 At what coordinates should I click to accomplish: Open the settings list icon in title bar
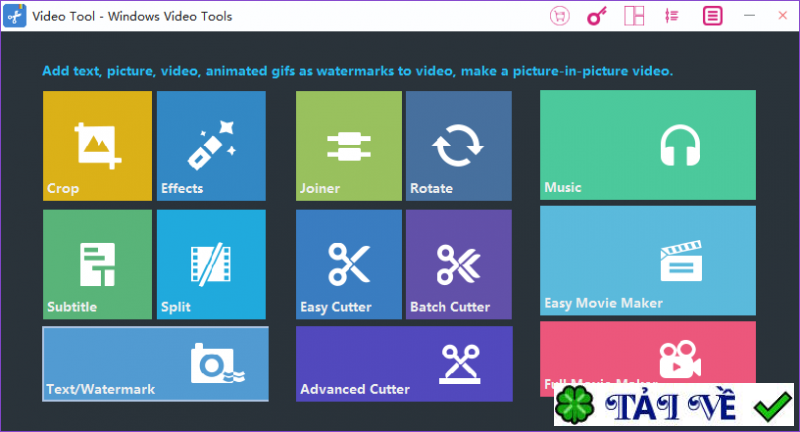tap(672, 16)
